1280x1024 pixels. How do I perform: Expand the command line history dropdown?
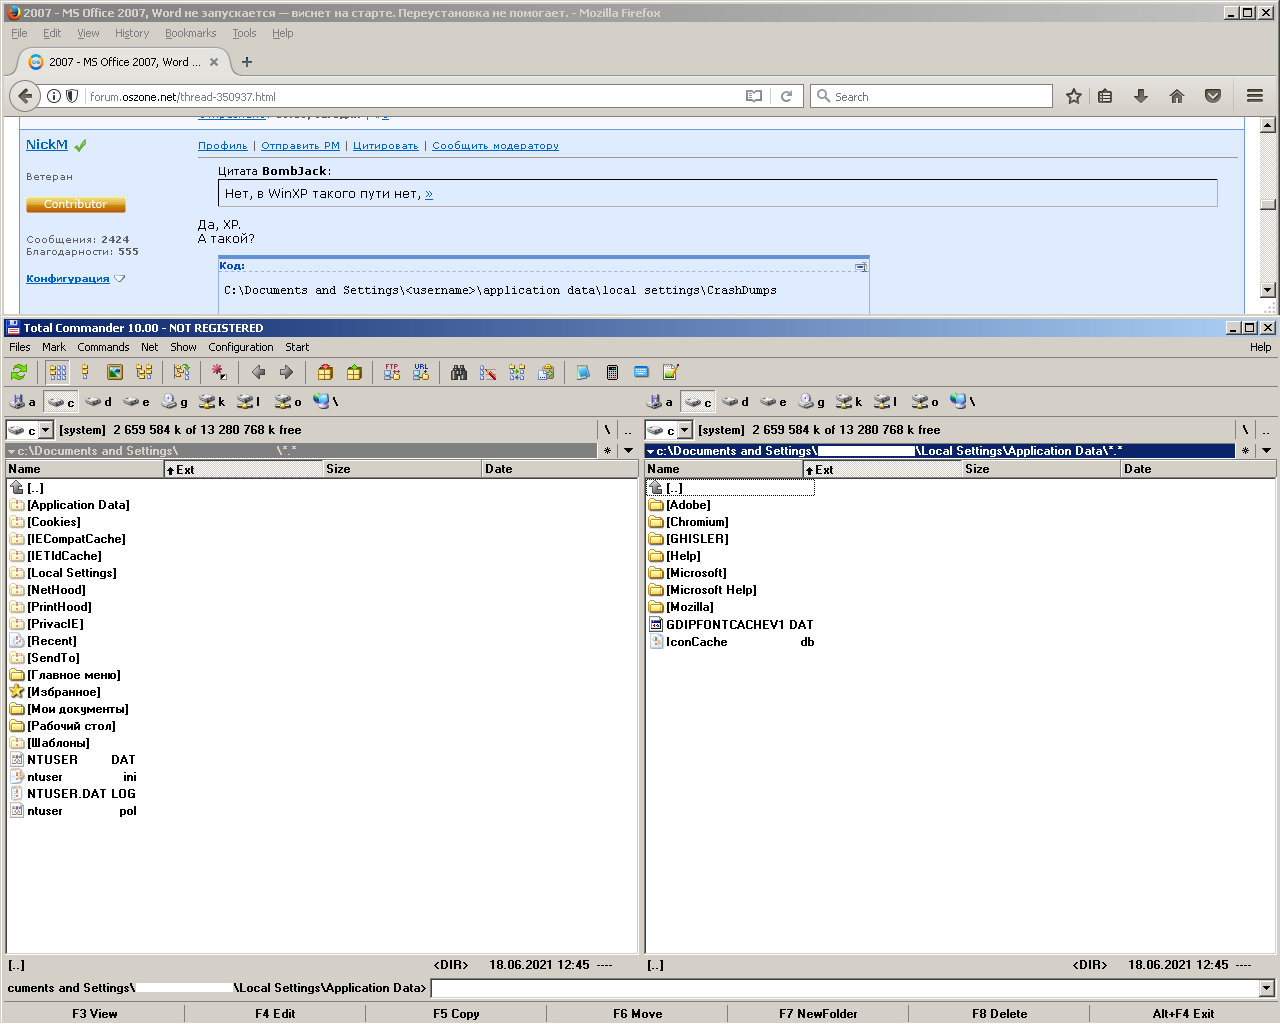[1266, 988]
